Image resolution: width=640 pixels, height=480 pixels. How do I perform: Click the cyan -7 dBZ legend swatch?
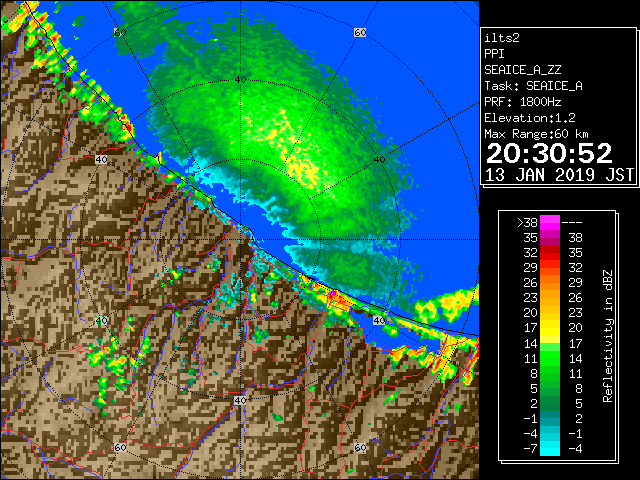550,448
